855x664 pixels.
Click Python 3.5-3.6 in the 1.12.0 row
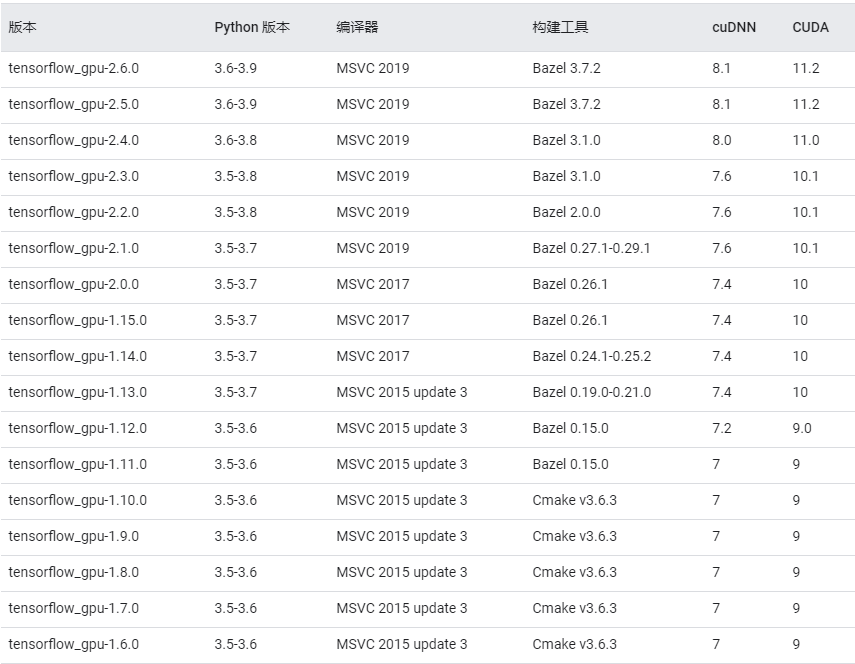click(236, 428)
